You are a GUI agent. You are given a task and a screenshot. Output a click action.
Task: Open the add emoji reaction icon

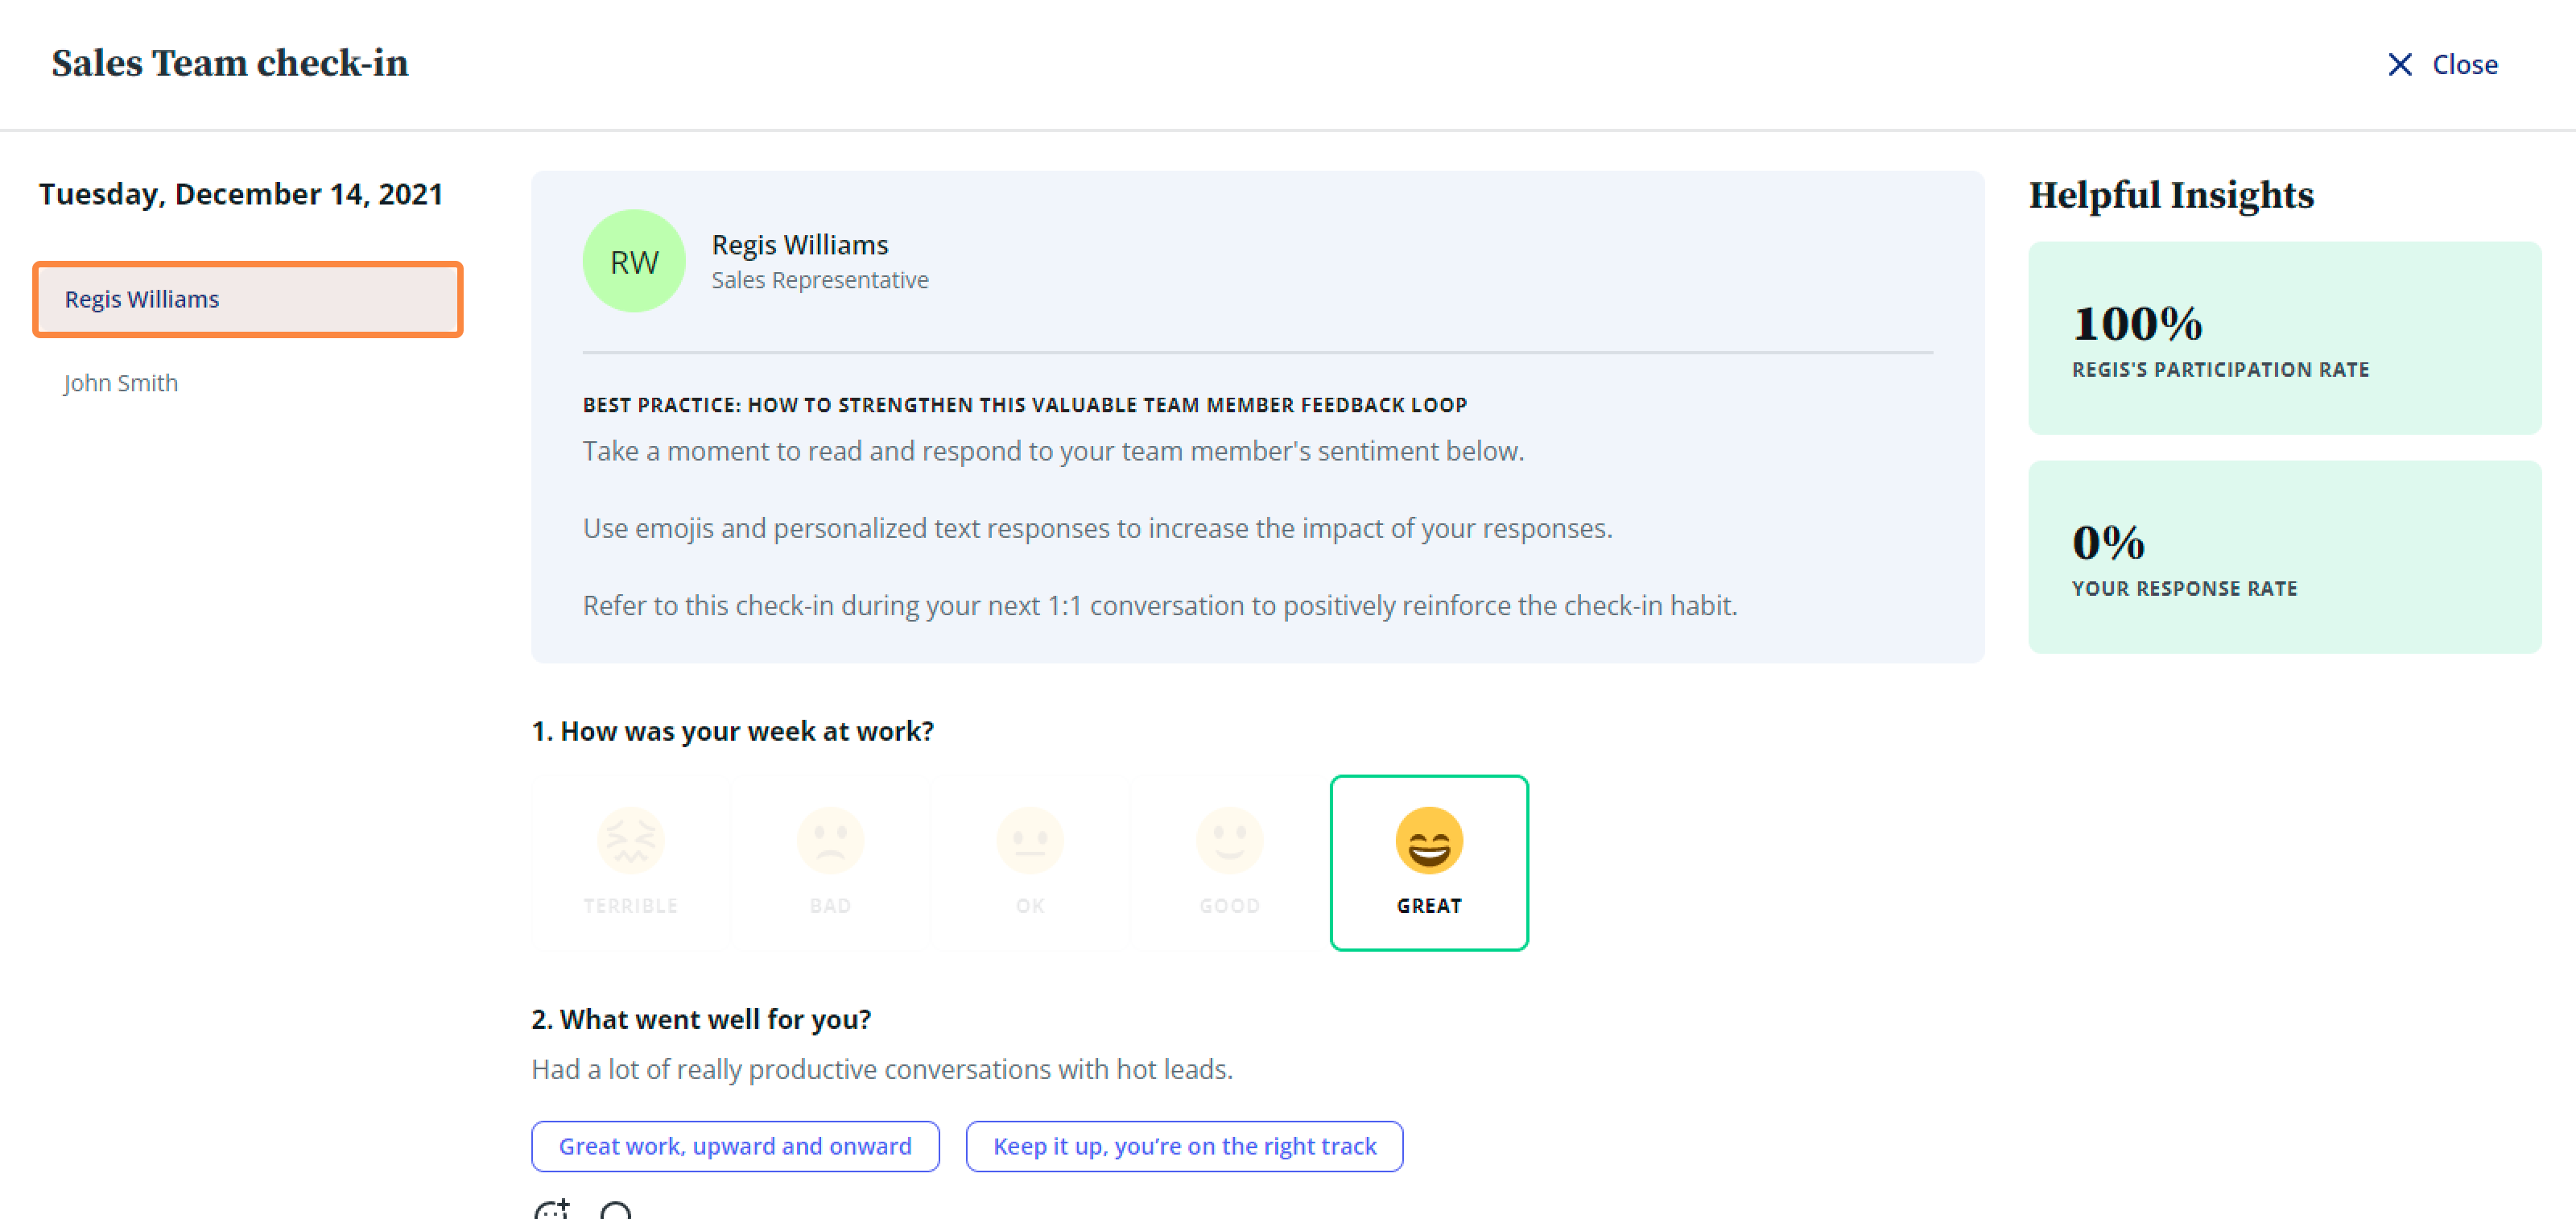(x=552, y=1209)
